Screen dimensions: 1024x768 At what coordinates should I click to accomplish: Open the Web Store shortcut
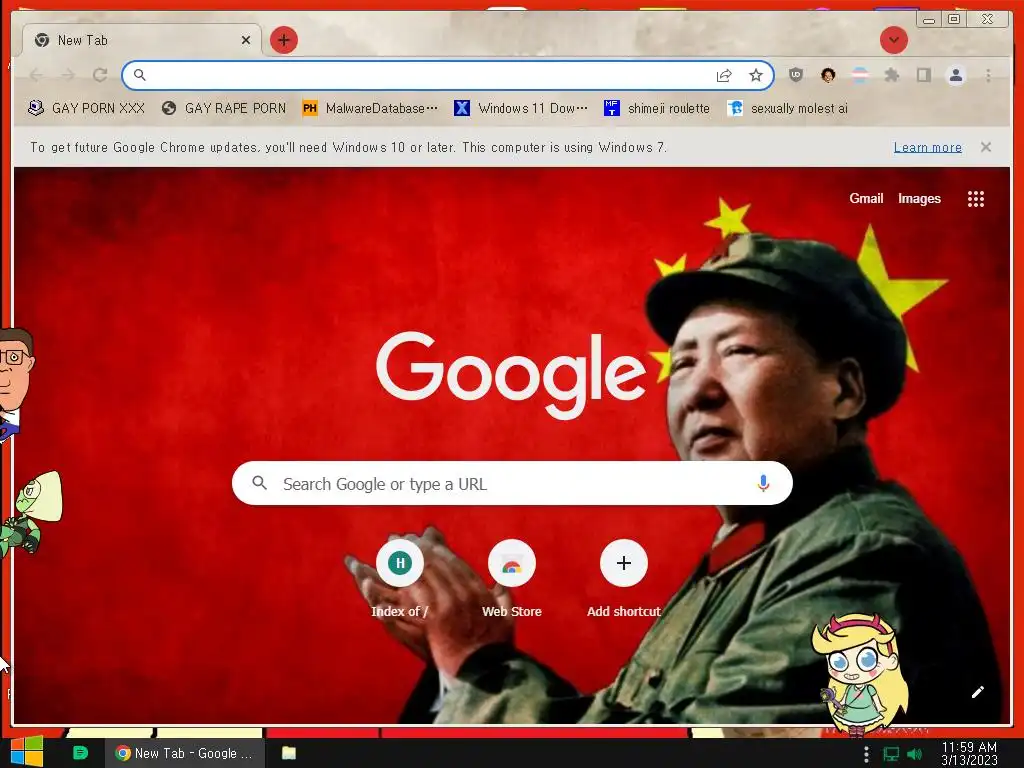(511, 578)
